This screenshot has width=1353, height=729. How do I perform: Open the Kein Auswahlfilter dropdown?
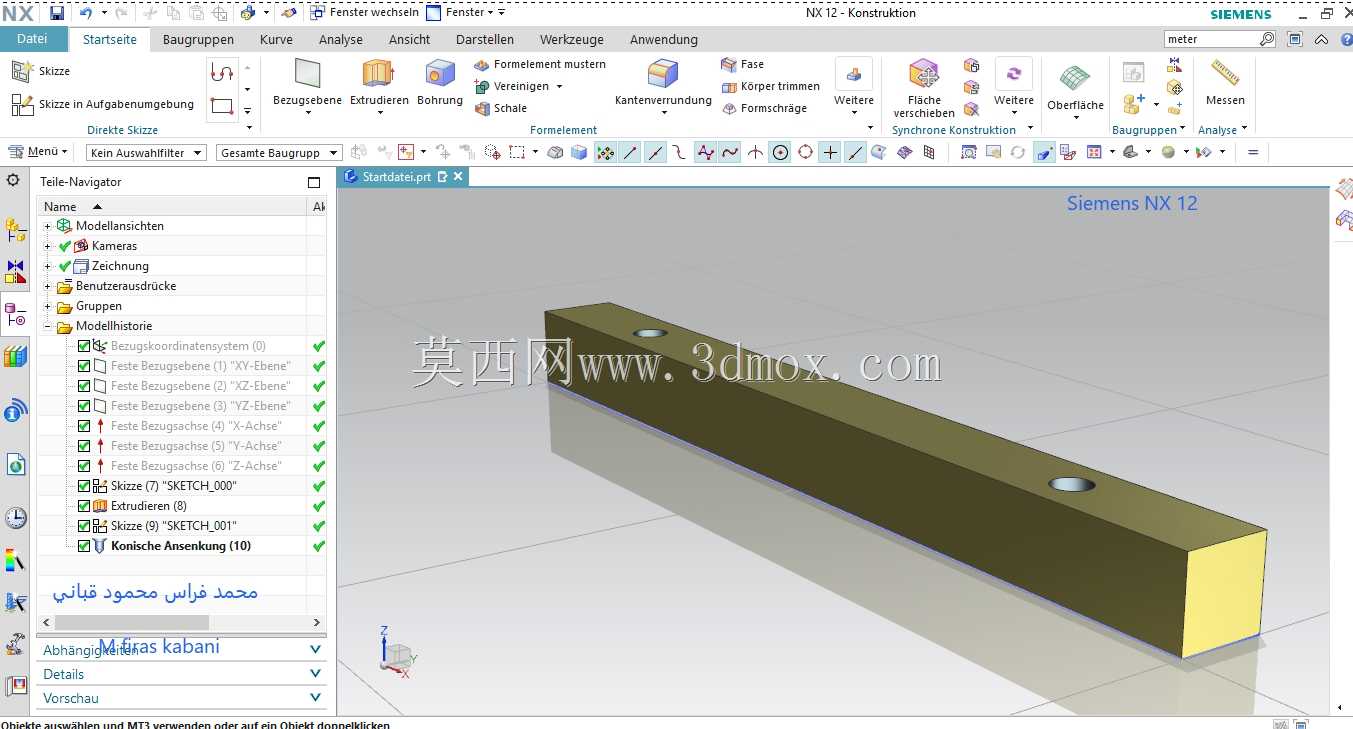[x=146, y=153]
